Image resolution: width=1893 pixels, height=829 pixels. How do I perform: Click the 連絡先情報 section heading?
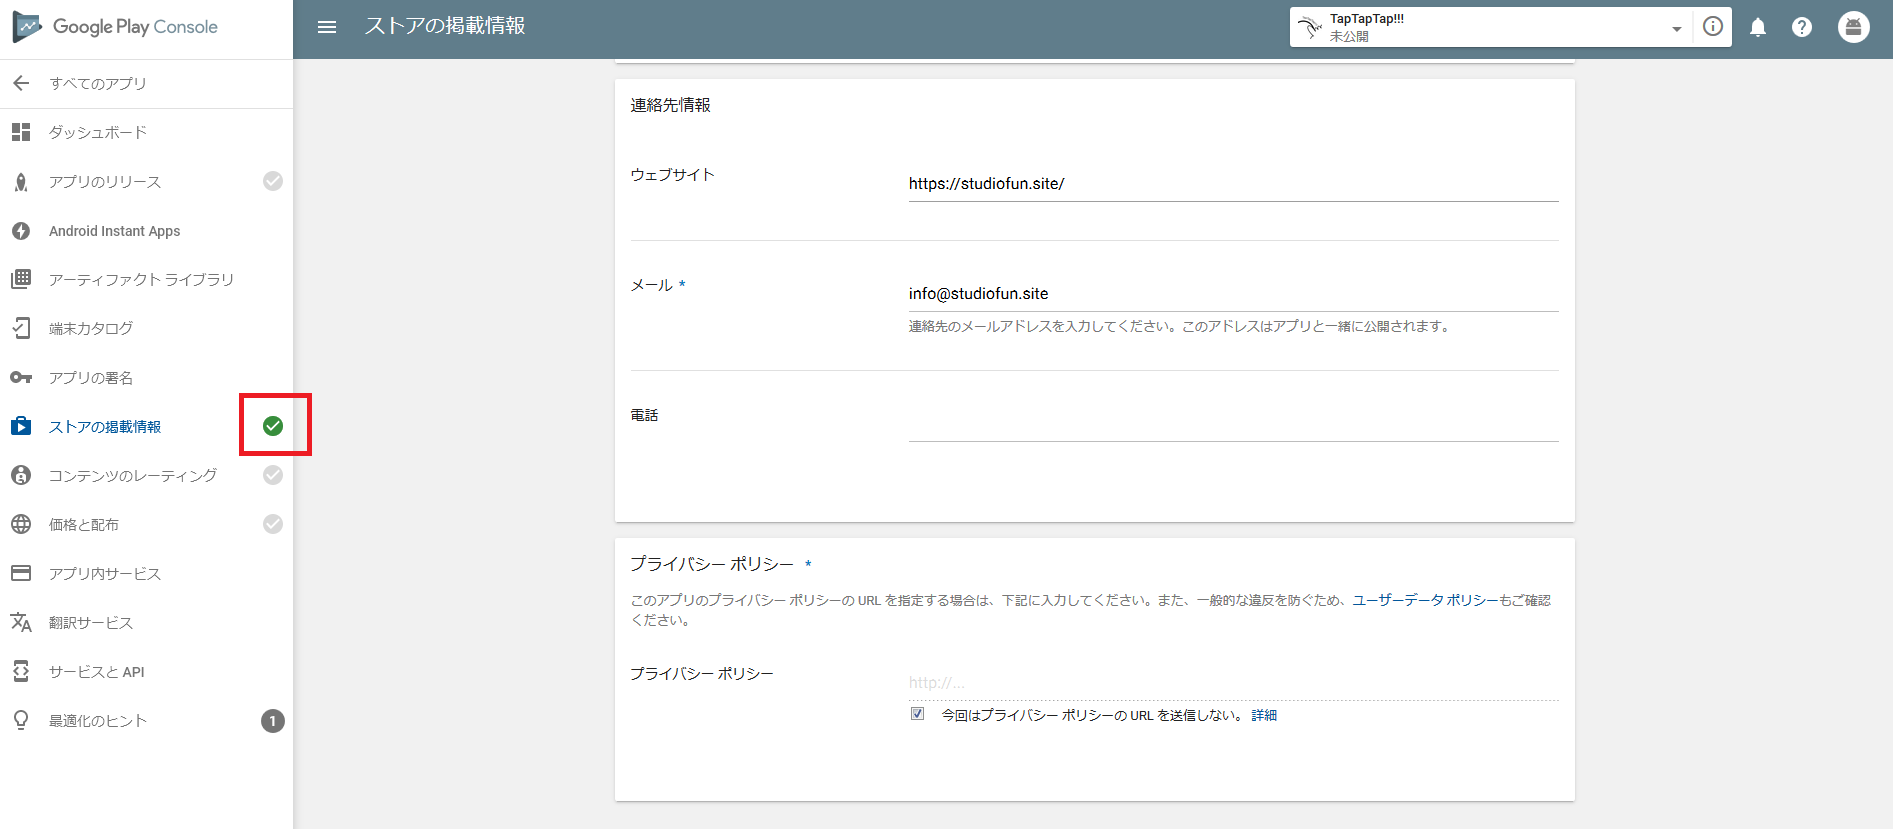670,105
